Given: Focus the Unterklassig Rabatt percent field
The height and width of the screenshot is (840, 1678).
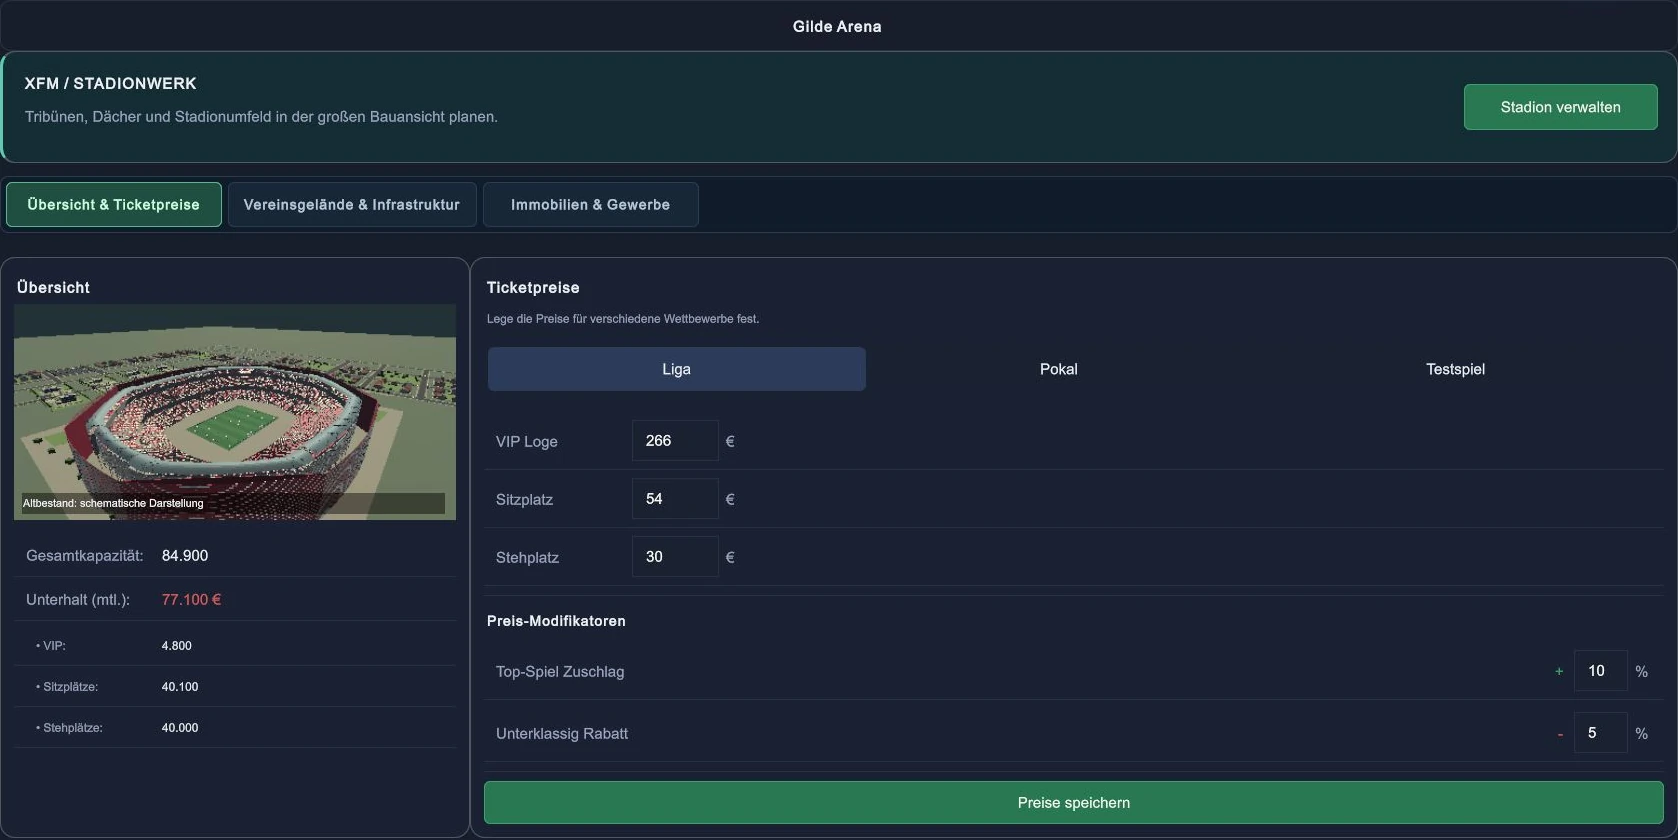Looking at the screenshot, I should click(x=1600, y=733).
